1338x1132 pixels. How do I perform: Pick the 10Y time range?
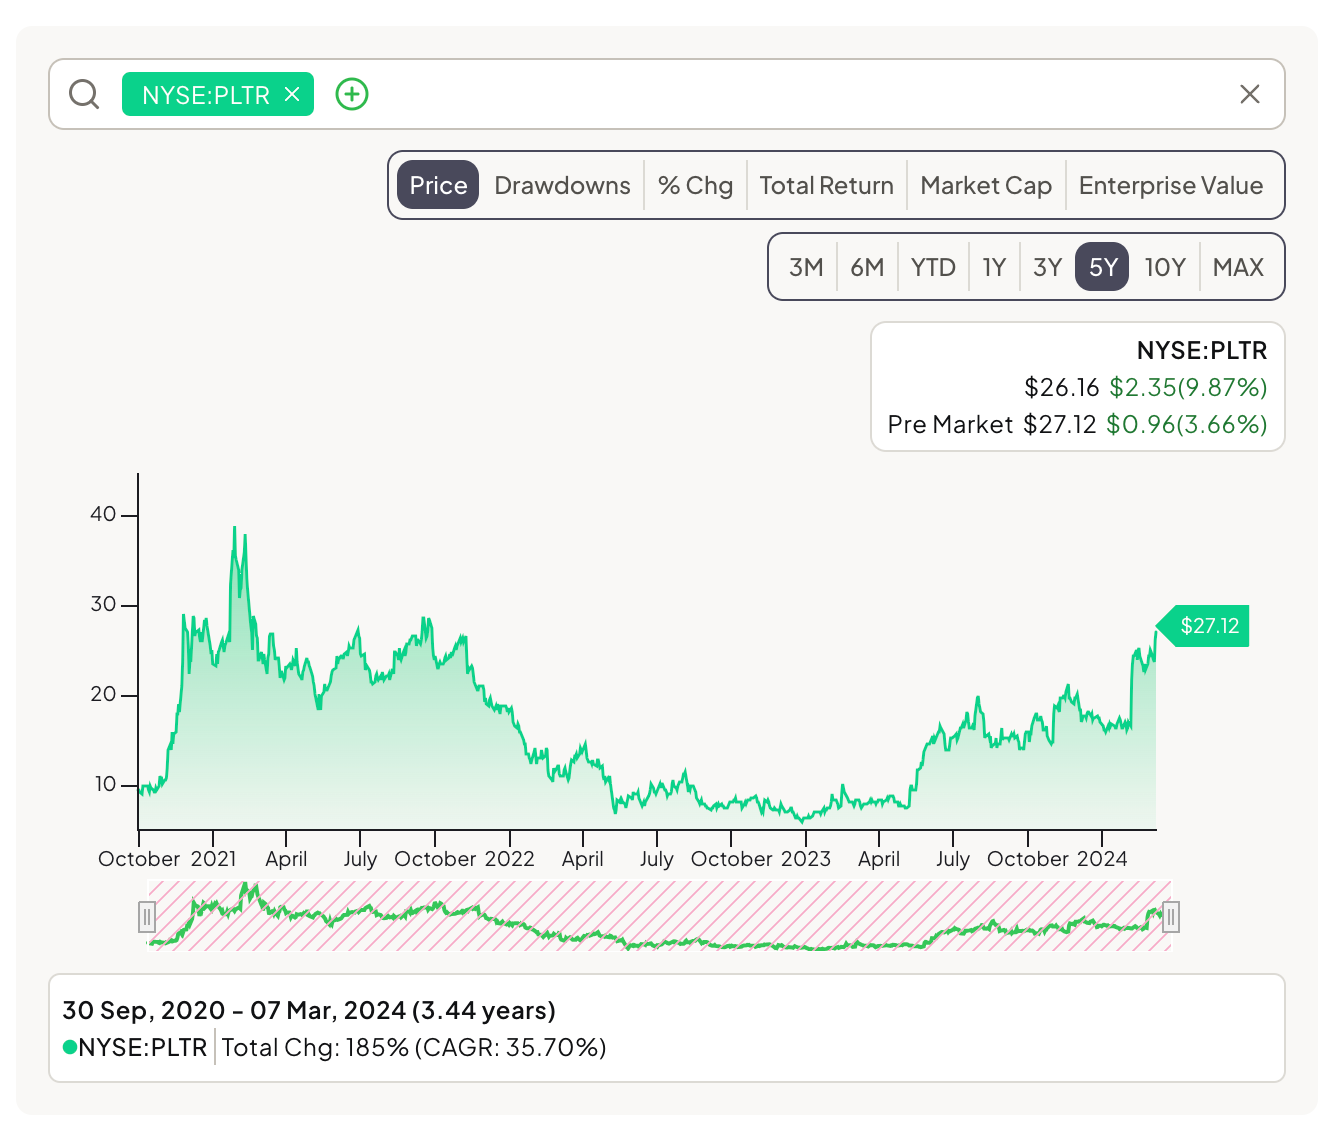pyautogui.click(x=1165, y=267)
